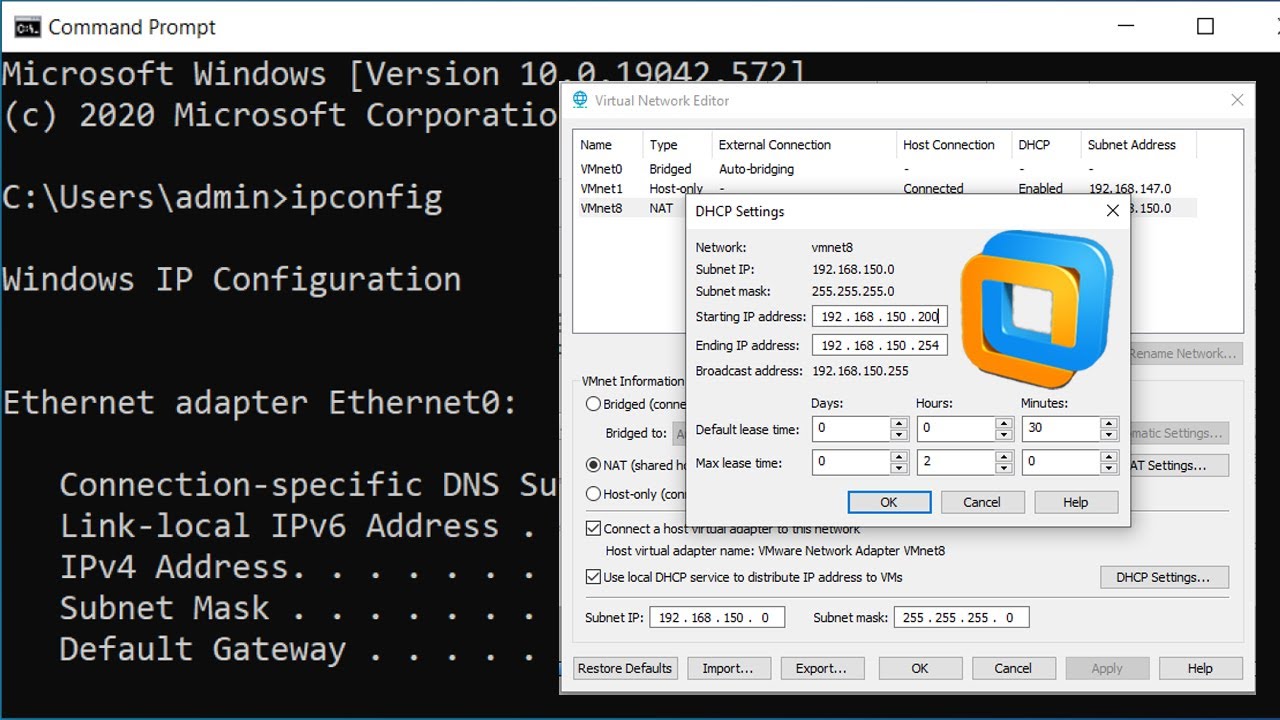Viewport: 1280px width, 720px height.
Task: Toggle Use local DHCP service checkbox
Action: click(x=593, y=577)
